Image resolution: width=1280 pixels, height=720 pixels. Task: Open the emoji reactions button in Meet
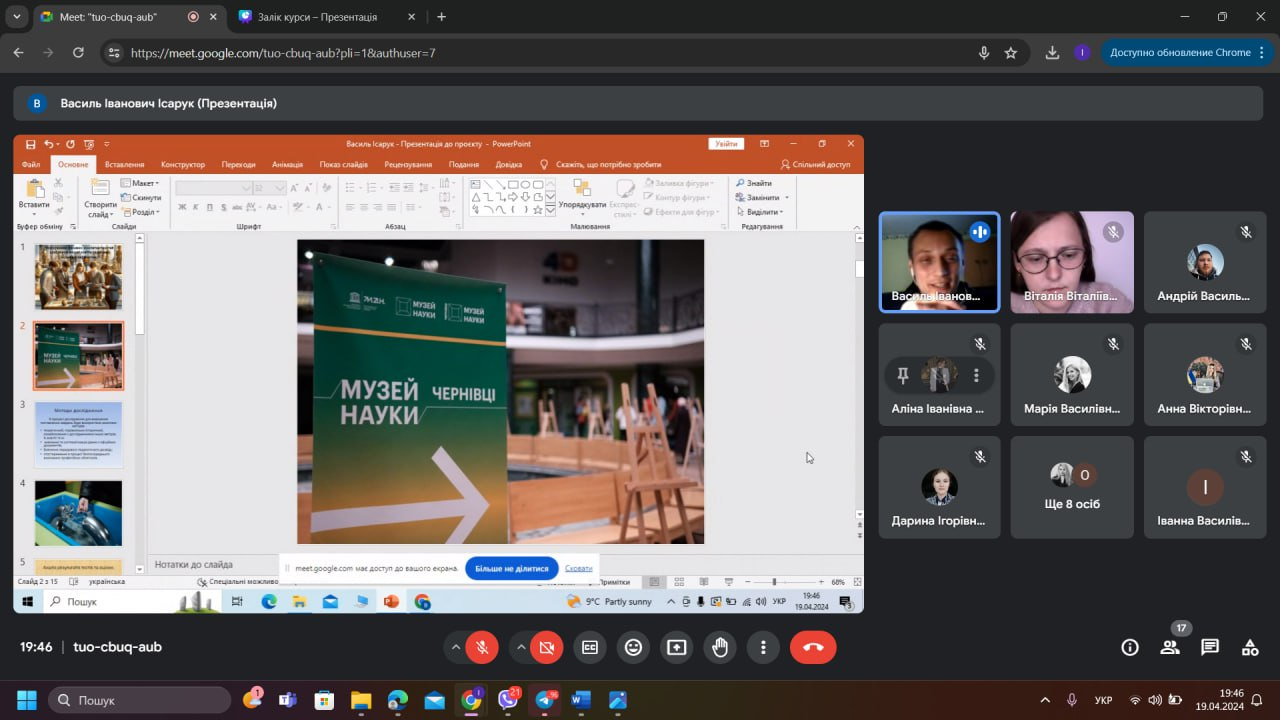tap(633, 647)
